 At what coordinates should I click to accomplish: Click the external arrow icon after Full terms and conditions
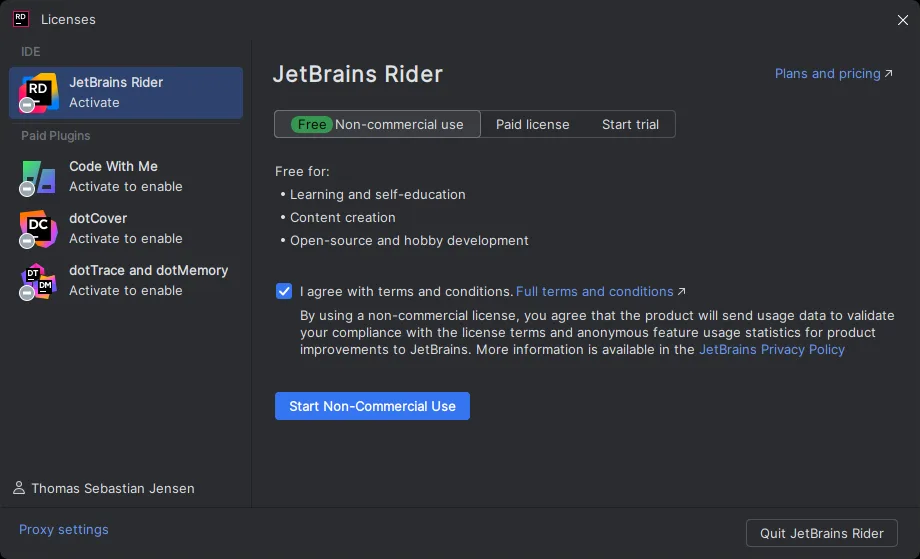682,292
